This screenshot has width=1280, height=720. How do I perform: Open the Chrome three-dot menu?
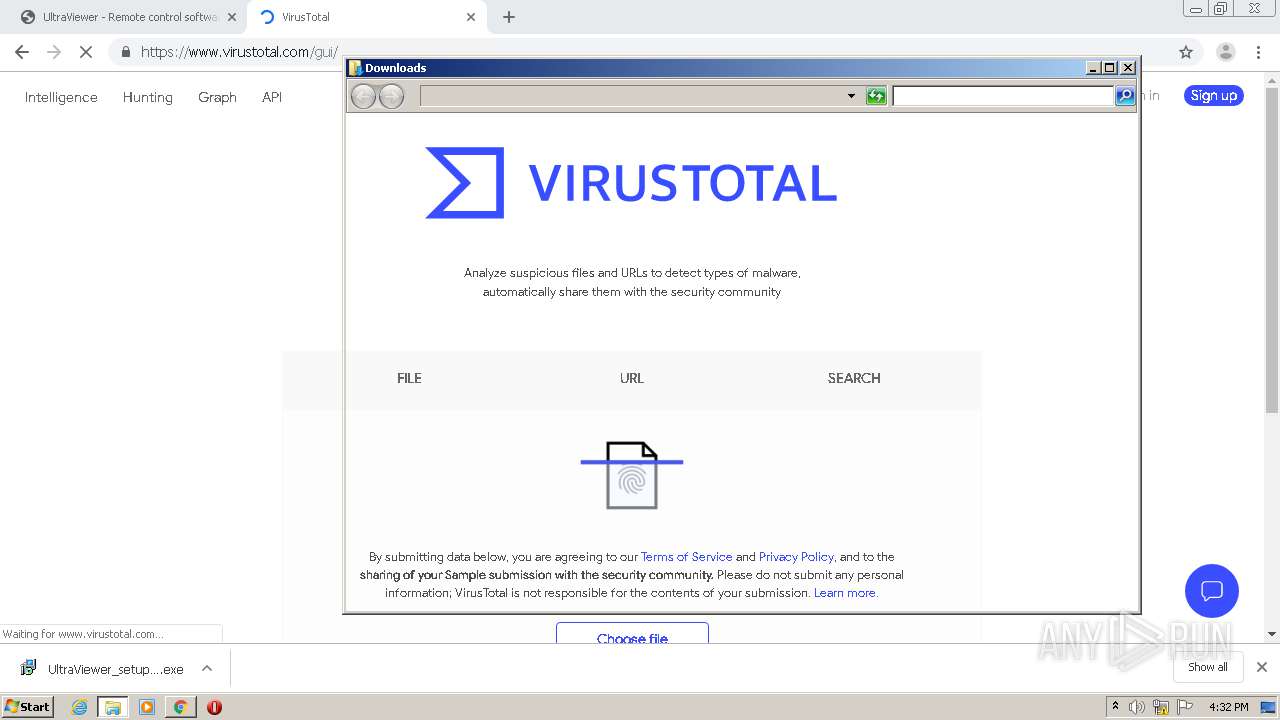click(1259, 52)
